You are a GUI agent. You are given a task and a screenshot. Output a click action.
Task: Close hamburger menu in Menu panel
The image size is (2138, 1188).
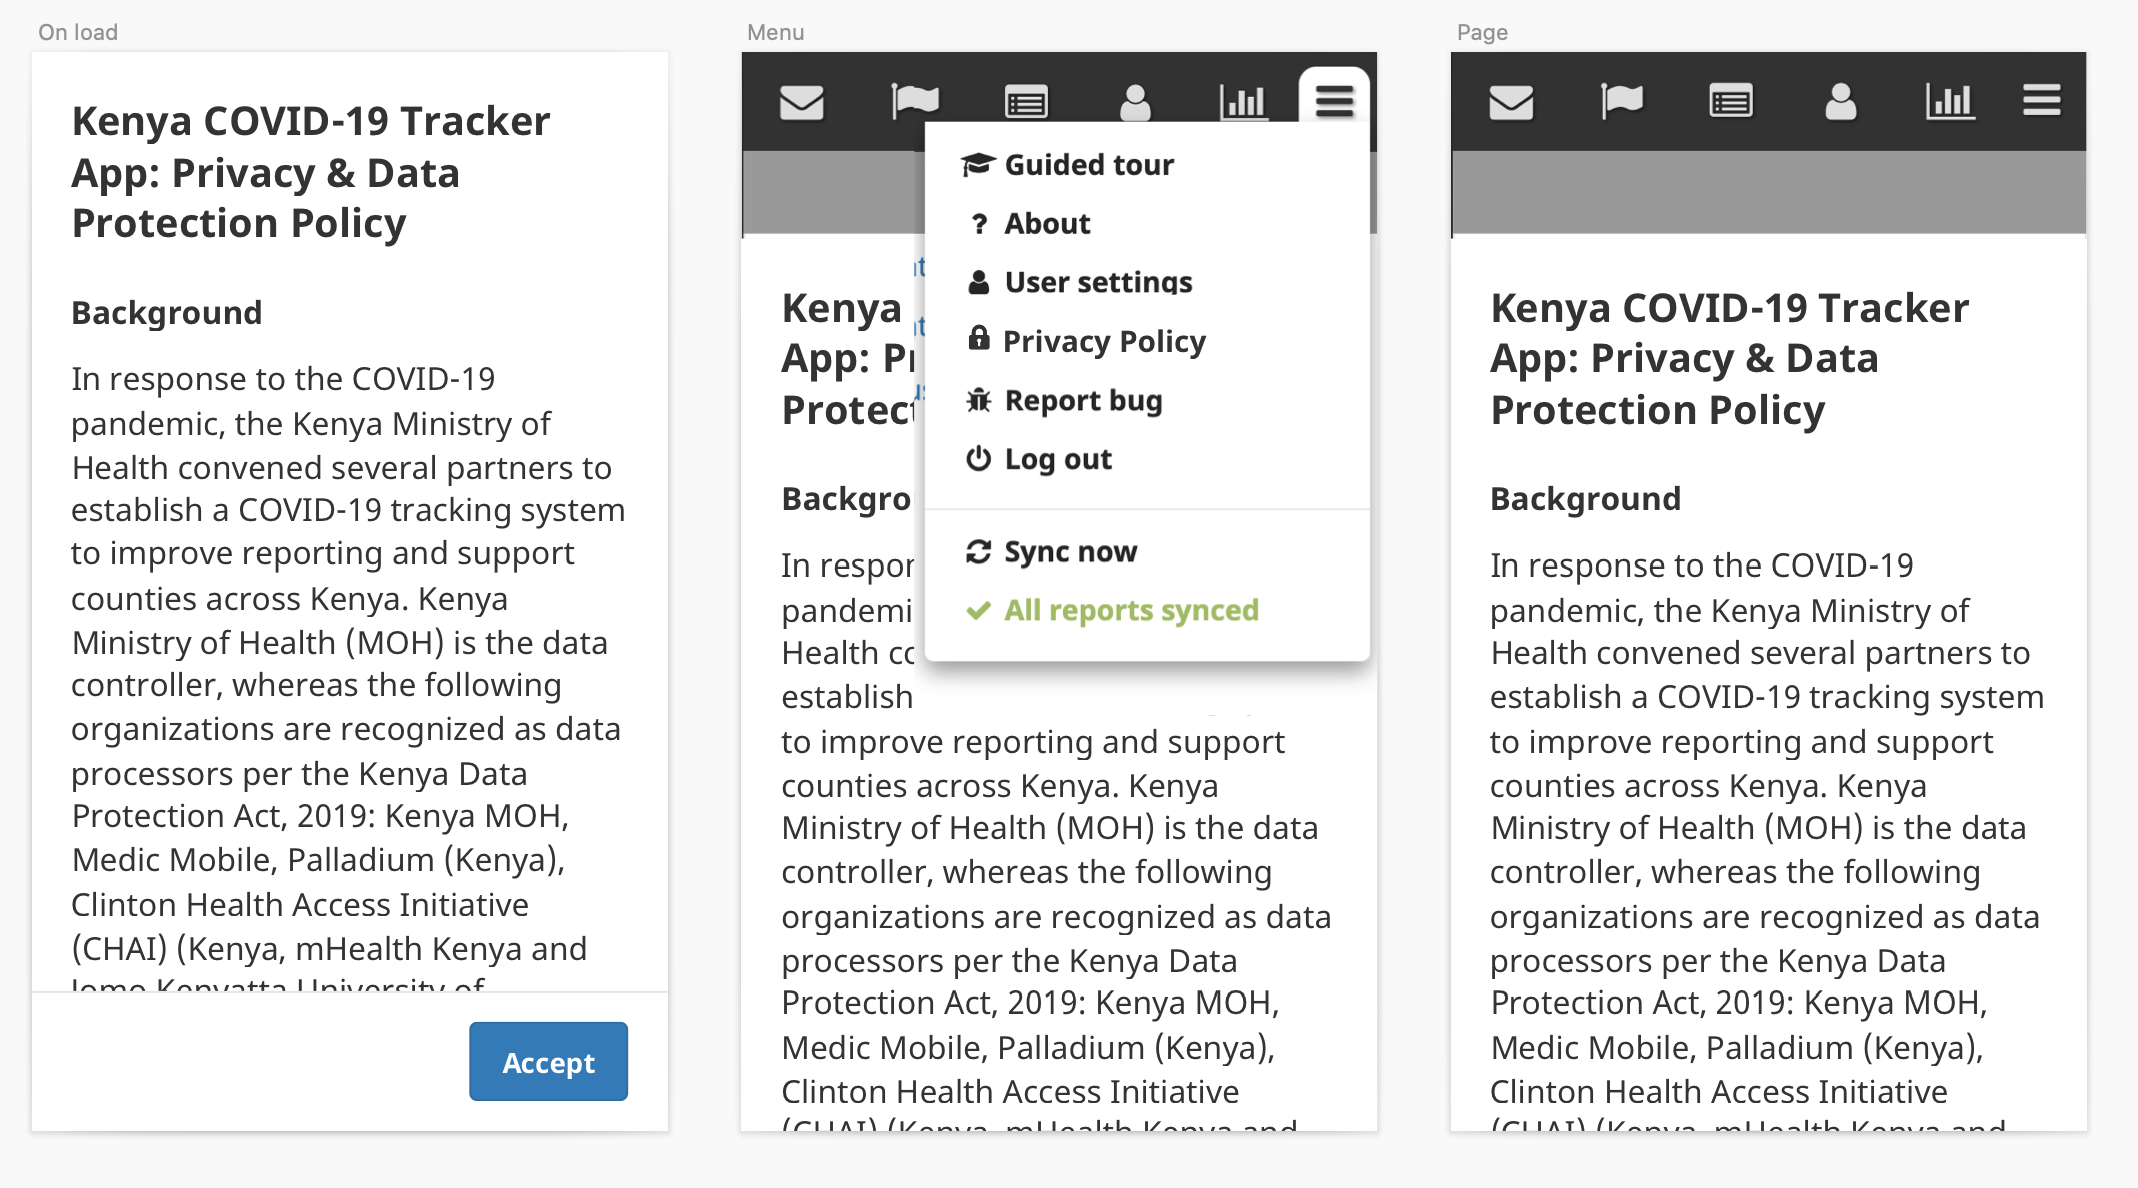click(x=1335, y=100)
